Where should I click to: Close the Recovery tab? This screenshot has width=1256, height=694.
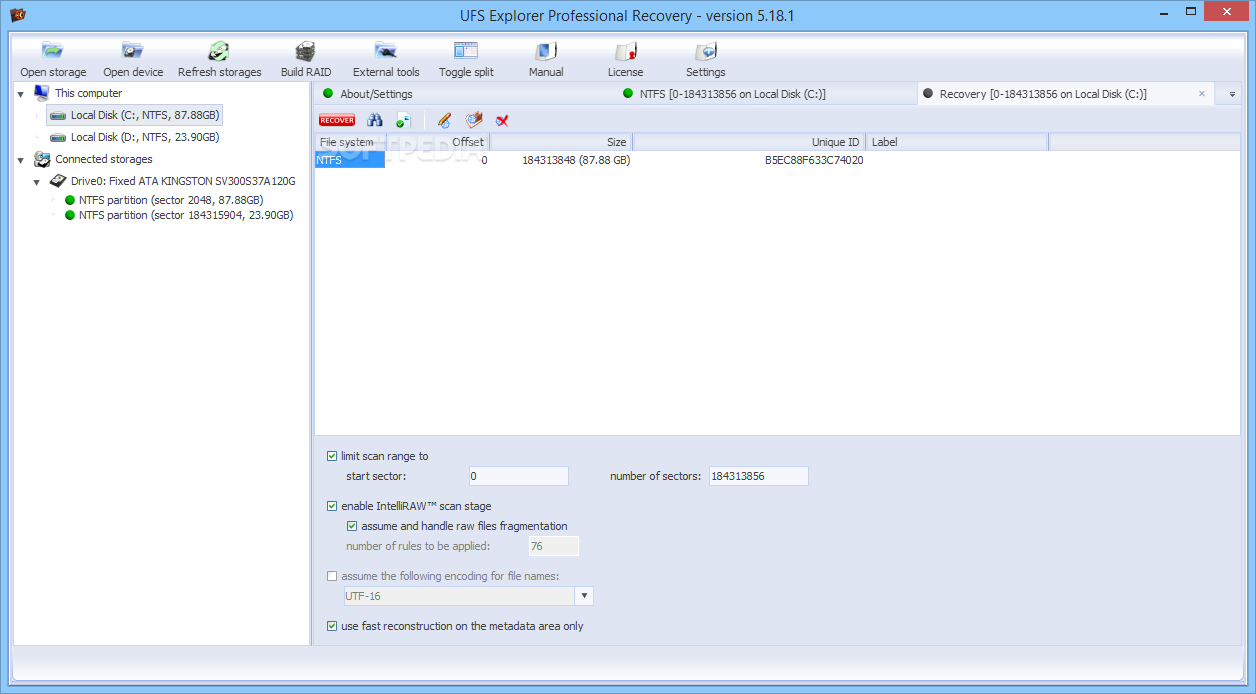[1202, 94]
